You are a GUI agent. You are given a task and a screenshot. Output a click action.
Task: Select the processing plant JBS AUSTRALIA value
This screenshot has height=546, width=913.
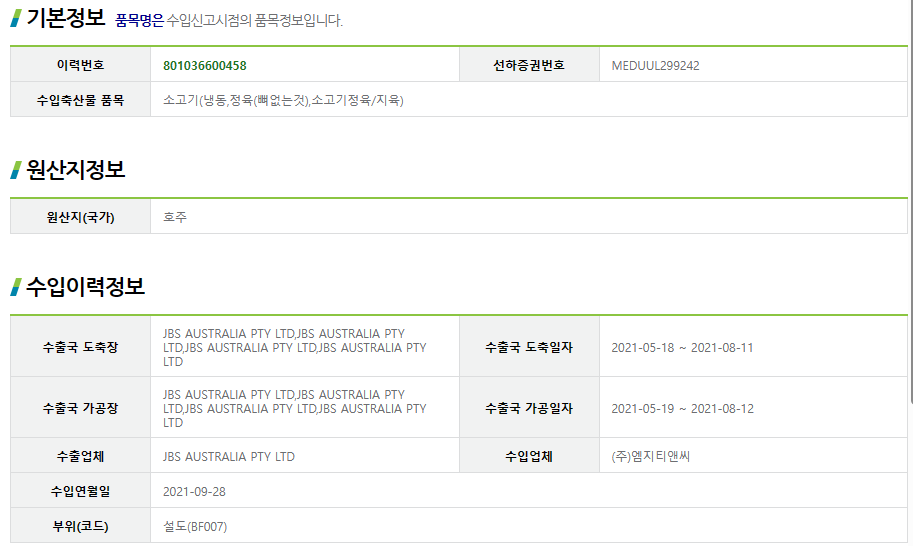295,409
